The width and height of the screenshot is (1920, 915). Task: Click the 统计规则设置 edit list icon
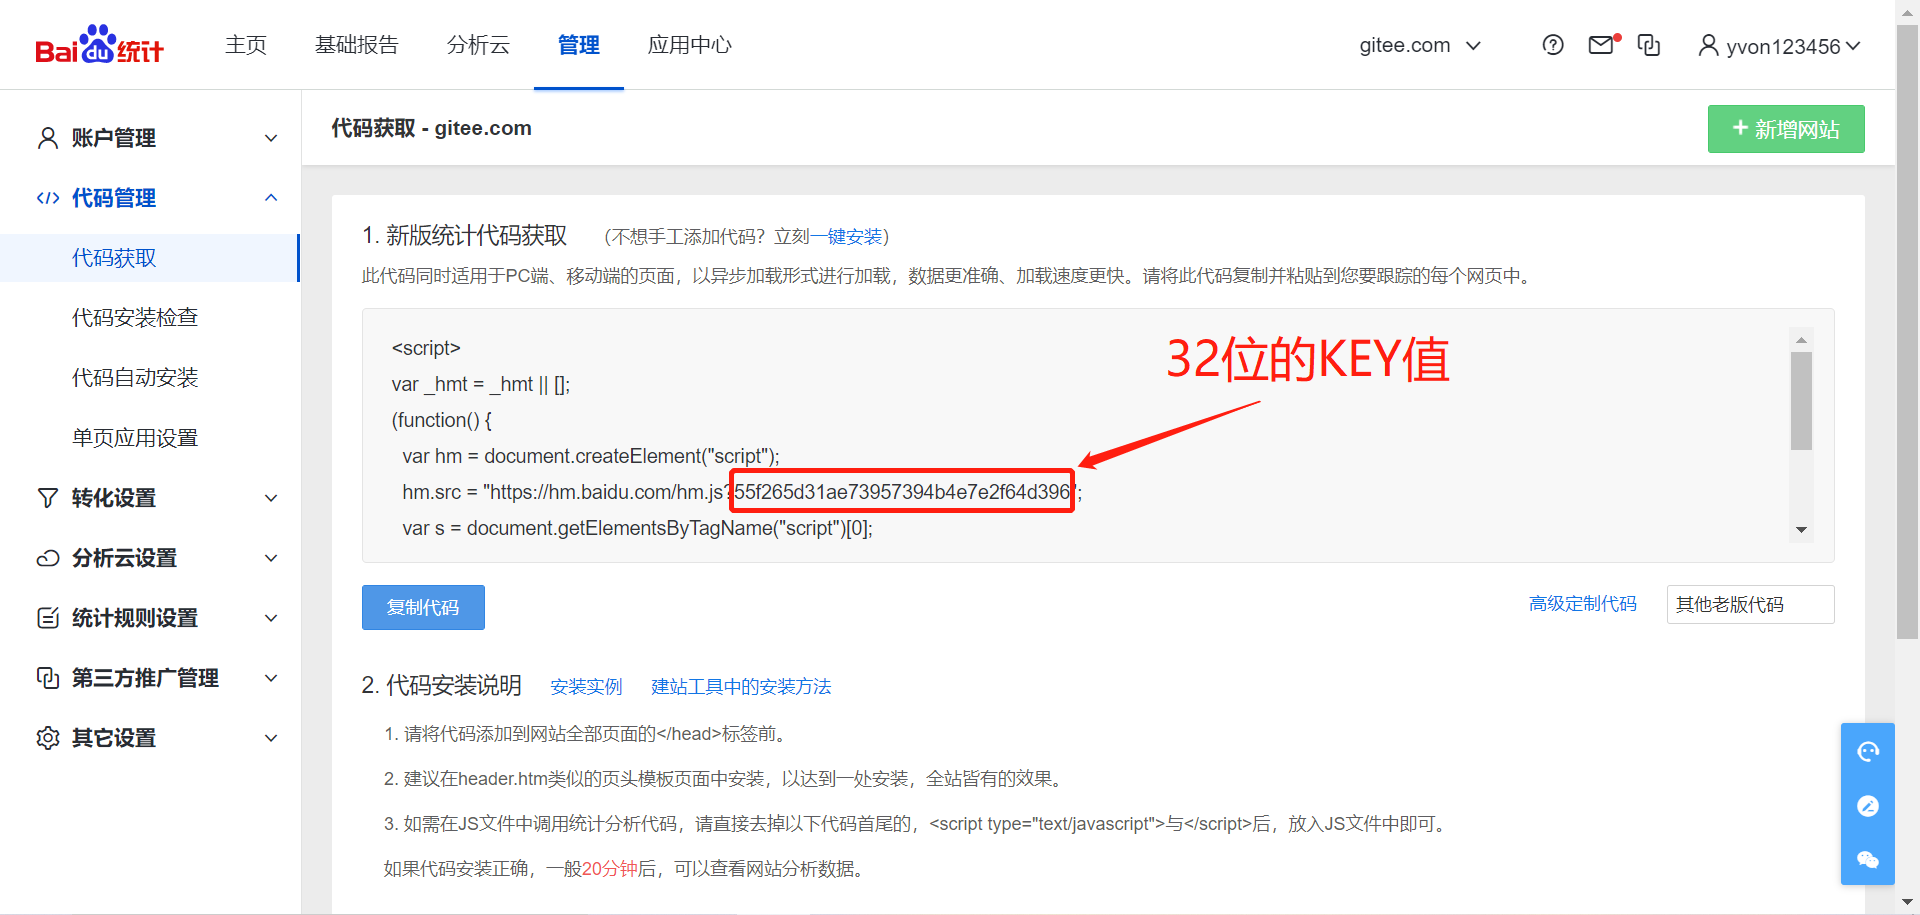pyautogui.click(x=47, y=618)
